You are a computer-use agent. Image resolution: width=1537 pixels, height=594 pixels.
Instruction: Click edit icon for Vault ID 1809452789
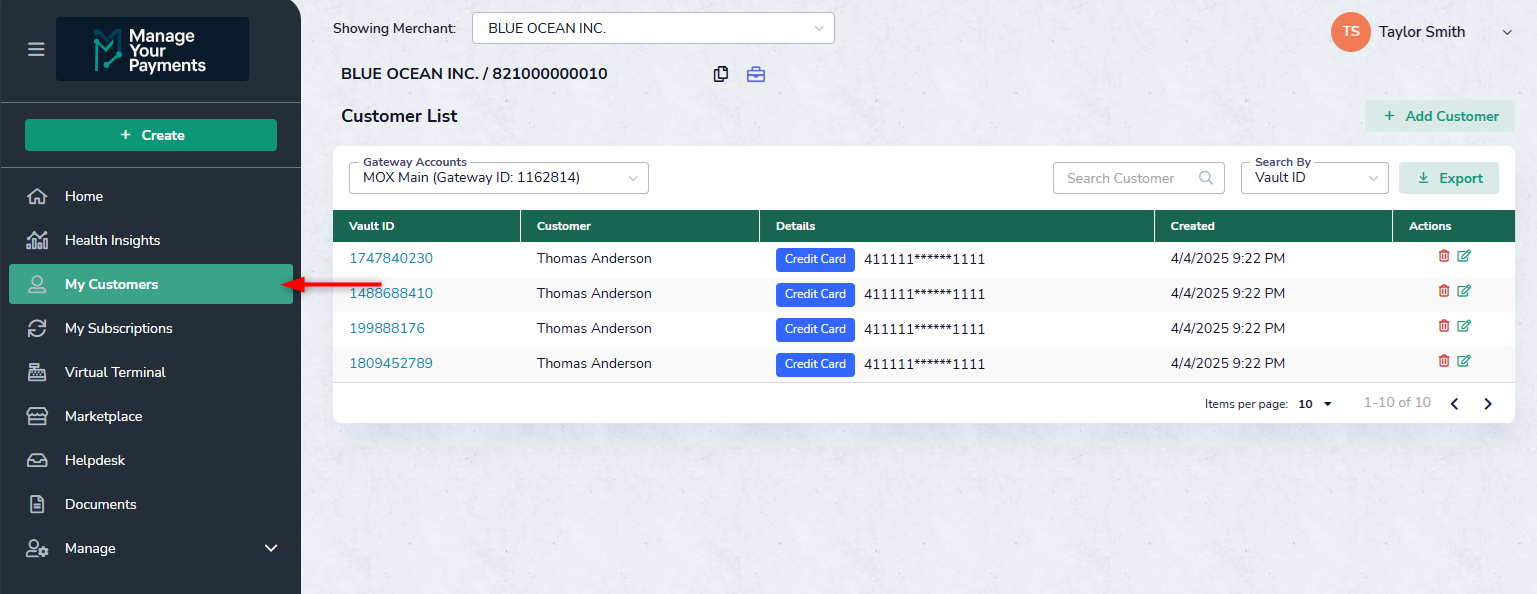pos(1464,361)
